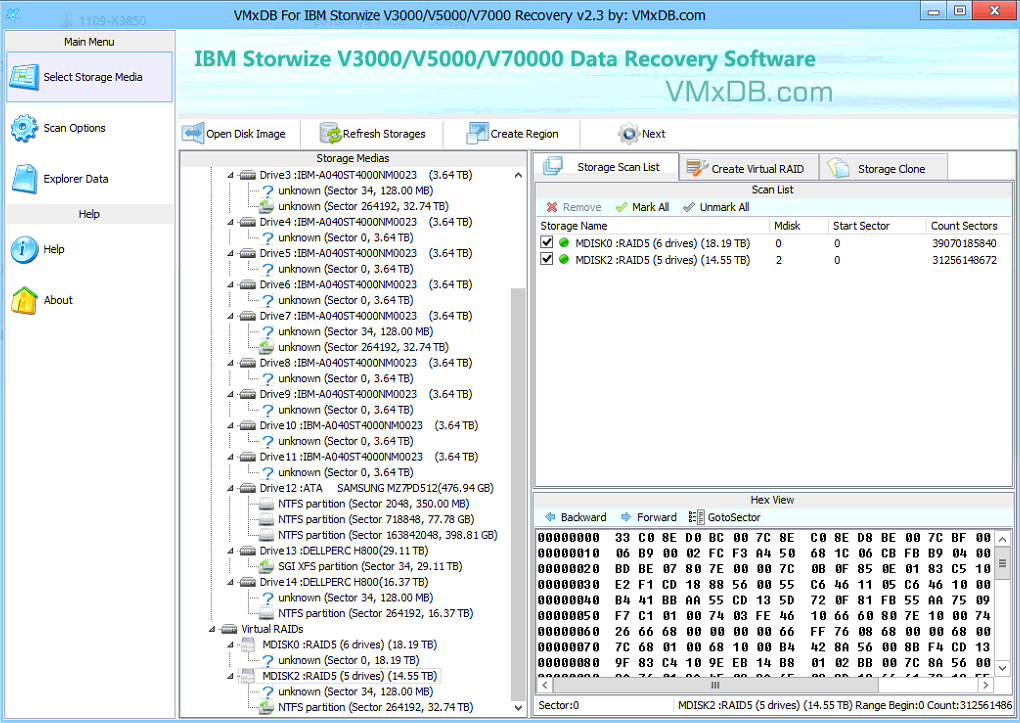Switch to the Storage Scan List tab
This screenshot has width=1020, height=723.
pyautogui.click(x=606, y=167)
